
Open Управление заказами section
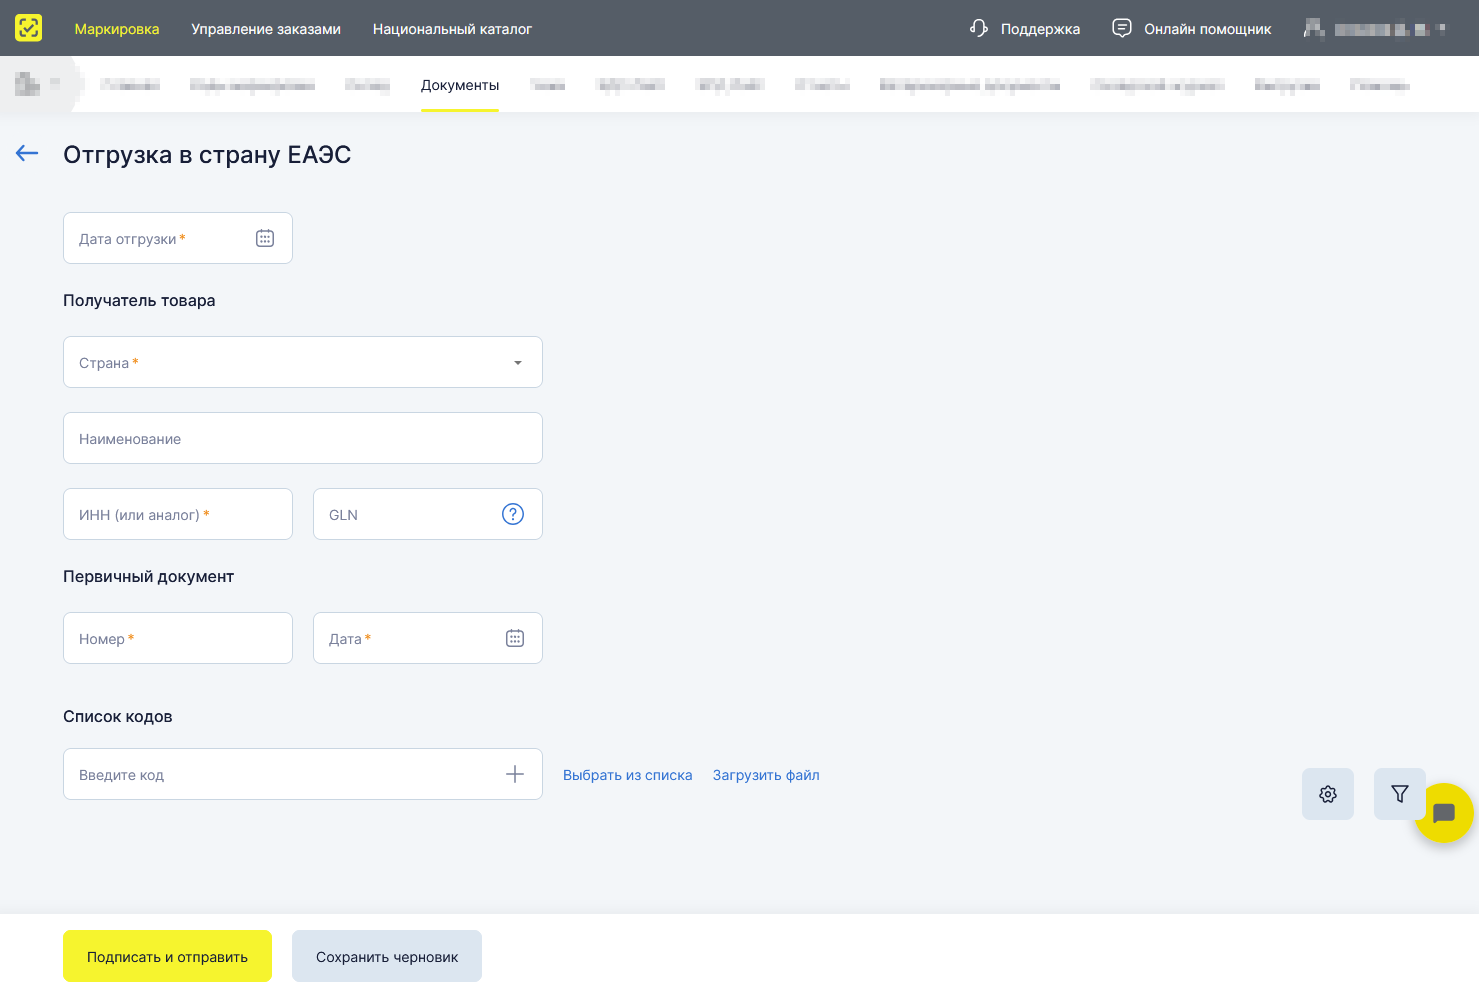(266, 29)
